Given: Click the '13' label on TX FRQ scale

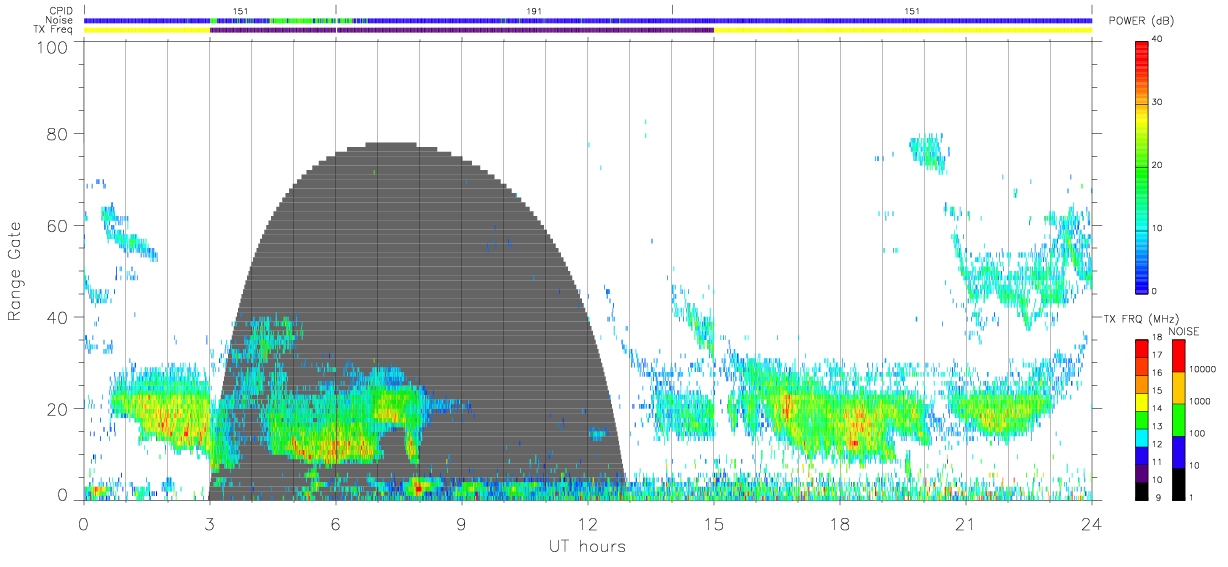Looking at the screenshot, I should (x=1158, y=426).
